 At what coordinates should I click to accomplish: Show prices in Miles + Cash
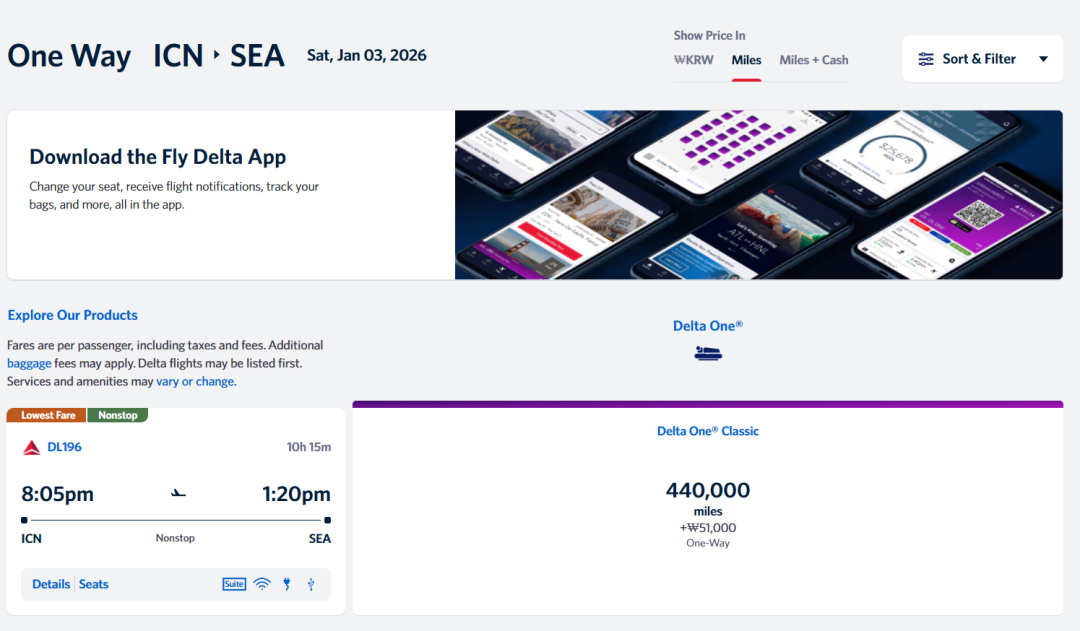pyautogui.click(x=813, y=60)
